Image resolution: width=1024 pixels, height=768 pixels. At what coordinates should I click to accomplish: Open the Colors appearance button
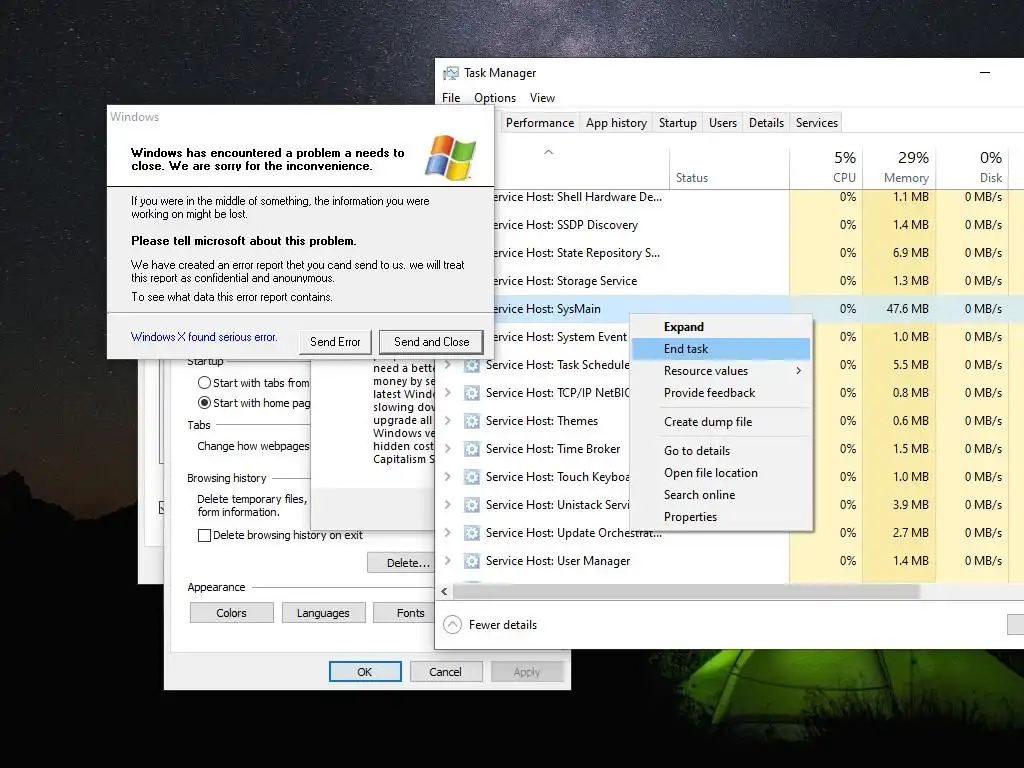231,613
